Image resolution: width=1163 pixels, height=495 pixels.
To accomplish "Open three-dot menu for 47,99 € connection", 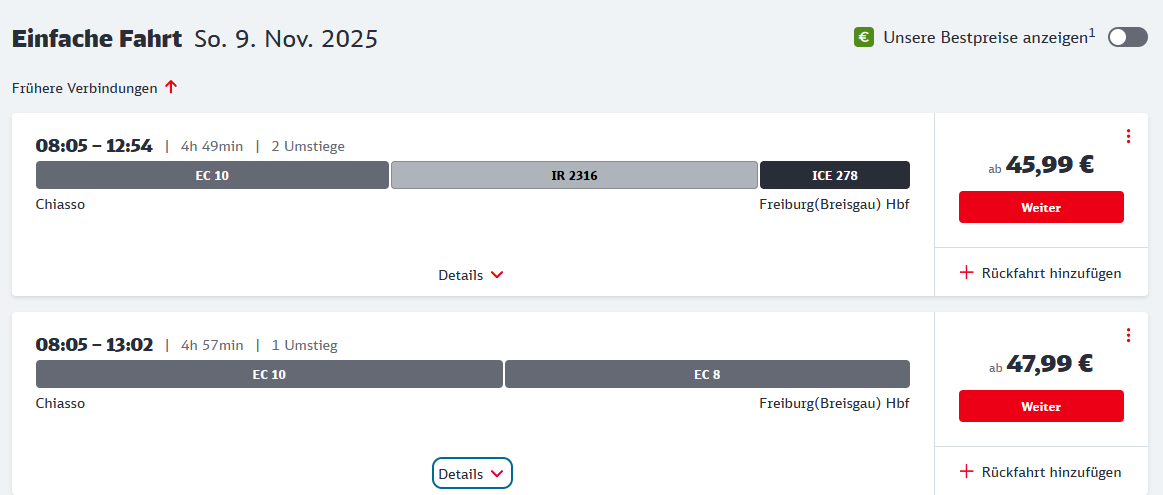I will (x=1128, y=335).
